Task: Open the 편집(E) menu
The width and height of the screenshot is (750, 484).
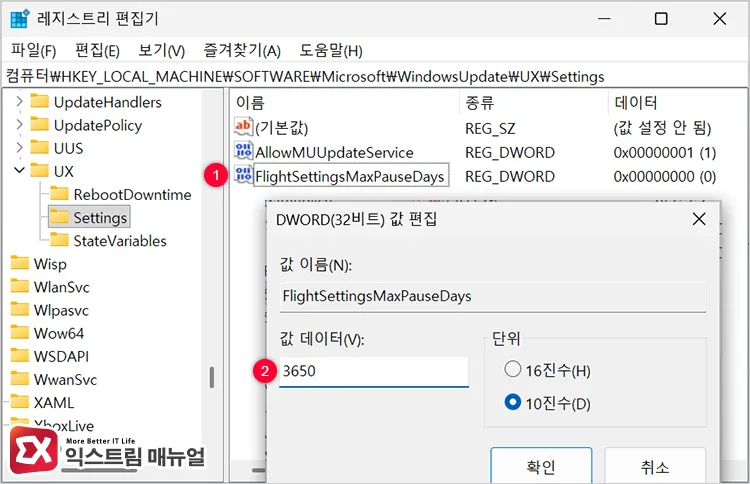Action: click(97, 50)
